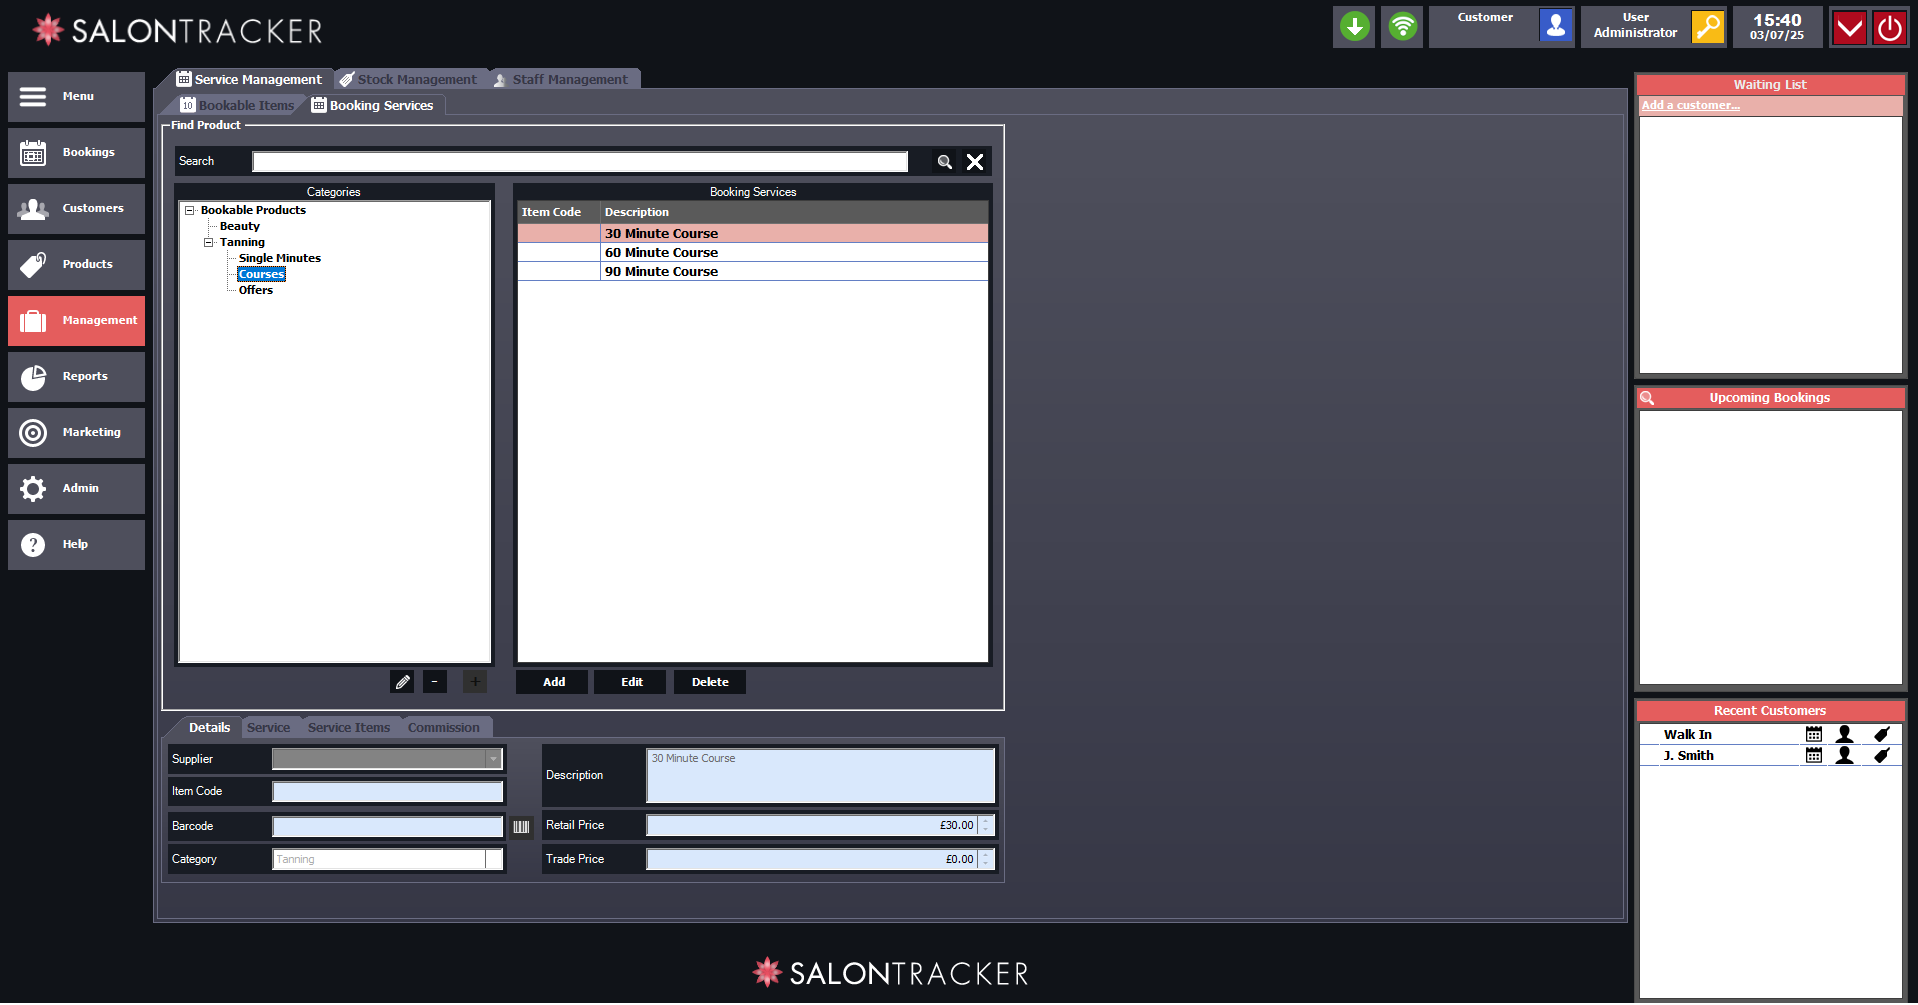This screenshot has width=1918, height=1005.
Task: Select the Service Items tab
Action: click(x=349, y=728)
